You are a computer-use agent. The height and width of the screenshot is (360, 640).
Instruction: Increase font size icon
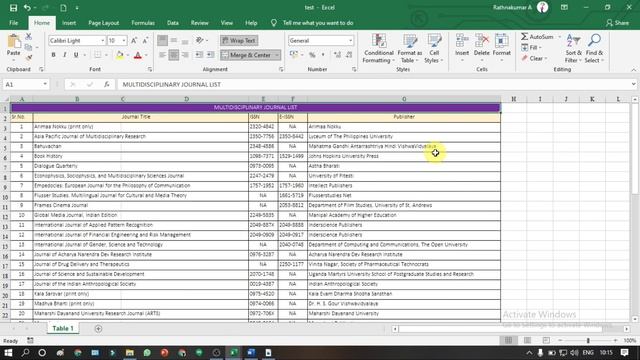134,40
